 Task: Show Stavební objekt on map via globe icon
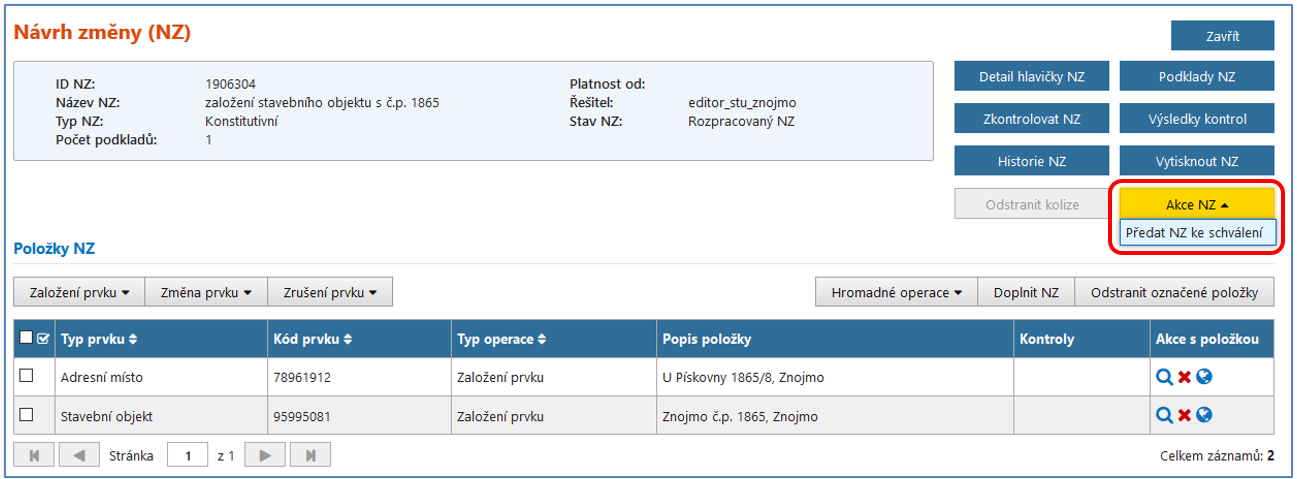1204,415
